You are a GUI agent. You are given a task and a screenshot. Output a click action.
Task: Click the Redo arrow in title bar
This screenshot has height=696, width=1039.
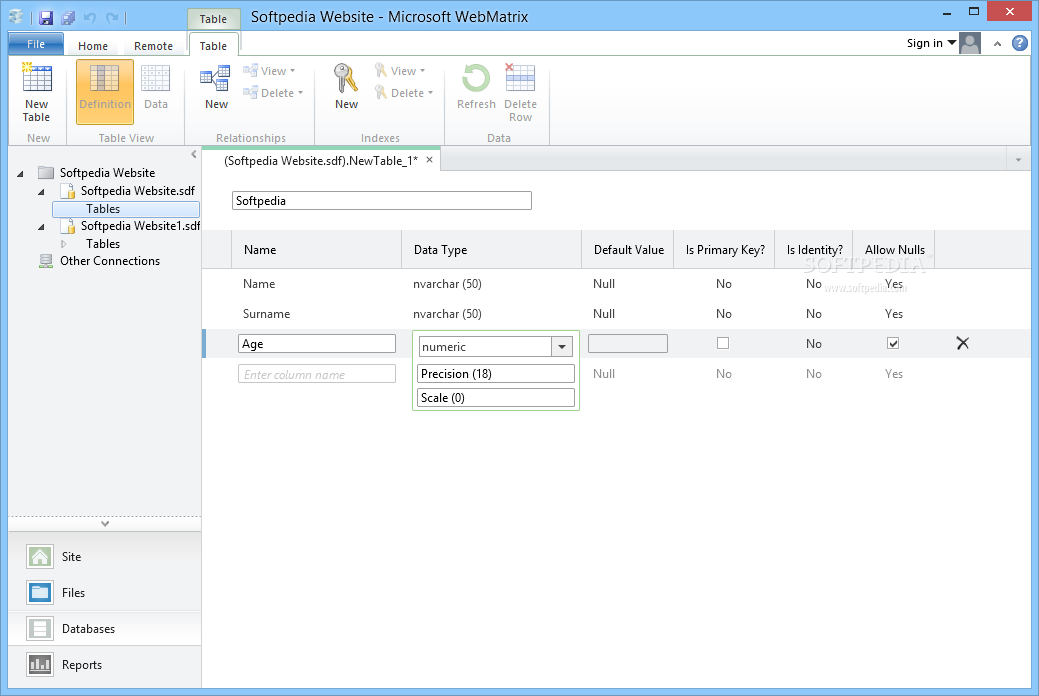(x=112, y=18)
